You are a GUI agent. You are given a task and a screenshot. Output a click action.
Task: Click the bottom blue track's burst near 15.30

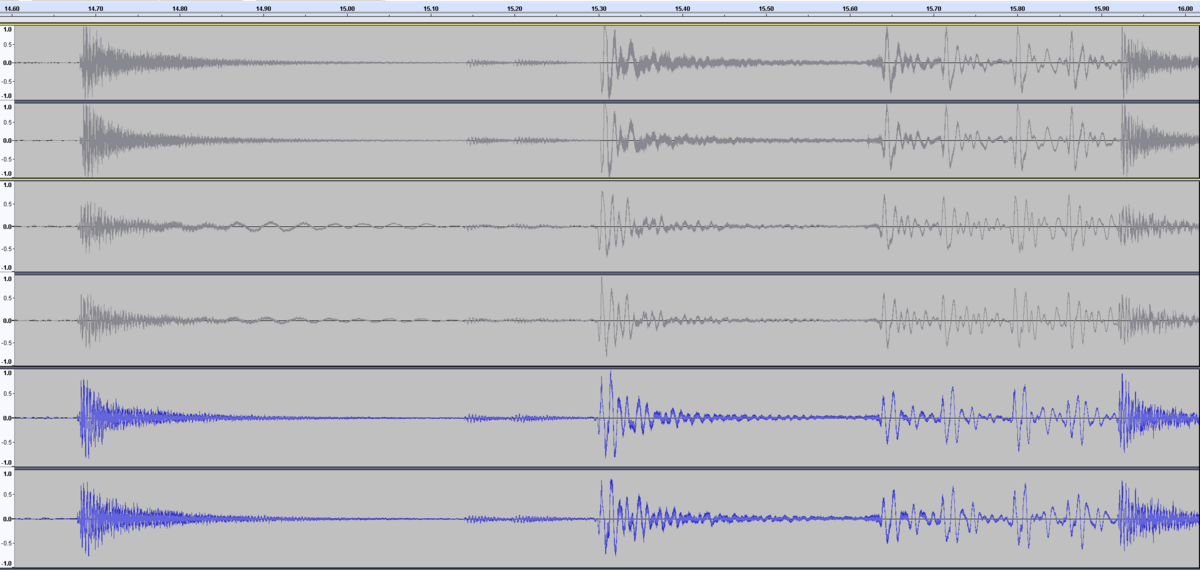(607, 518)
